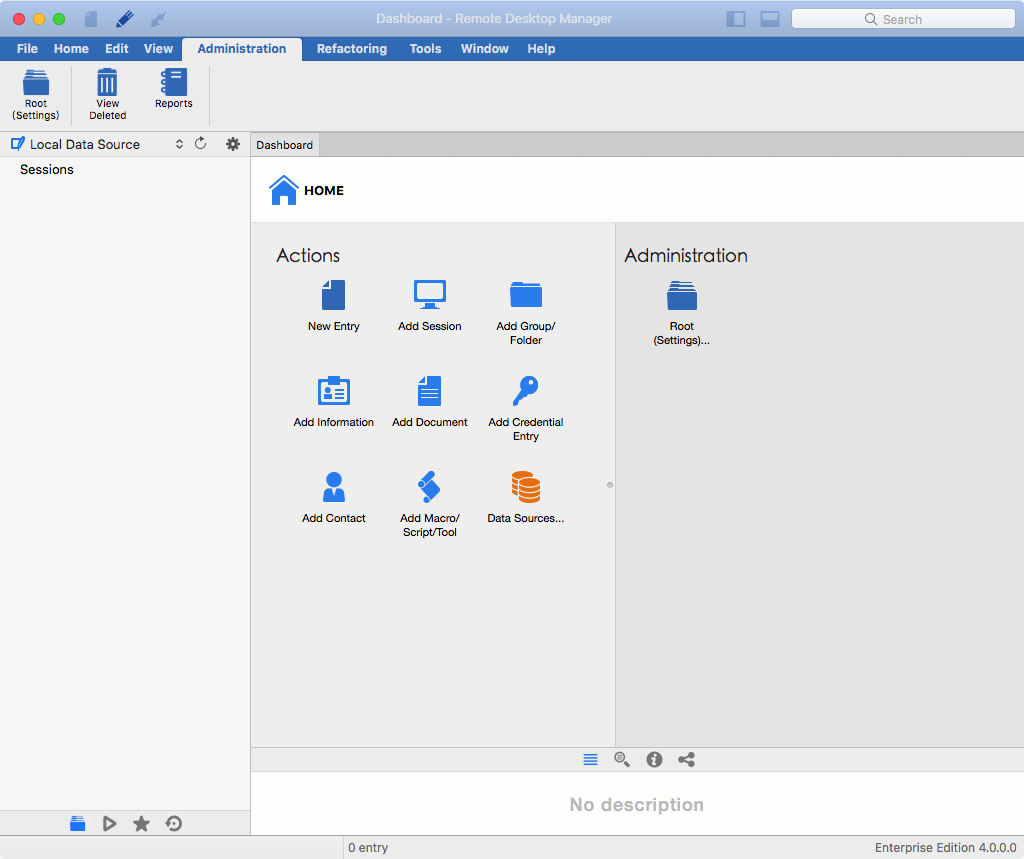Open the Home ribbon tab
Screen dimensions: 1024x859
[71, 48]
